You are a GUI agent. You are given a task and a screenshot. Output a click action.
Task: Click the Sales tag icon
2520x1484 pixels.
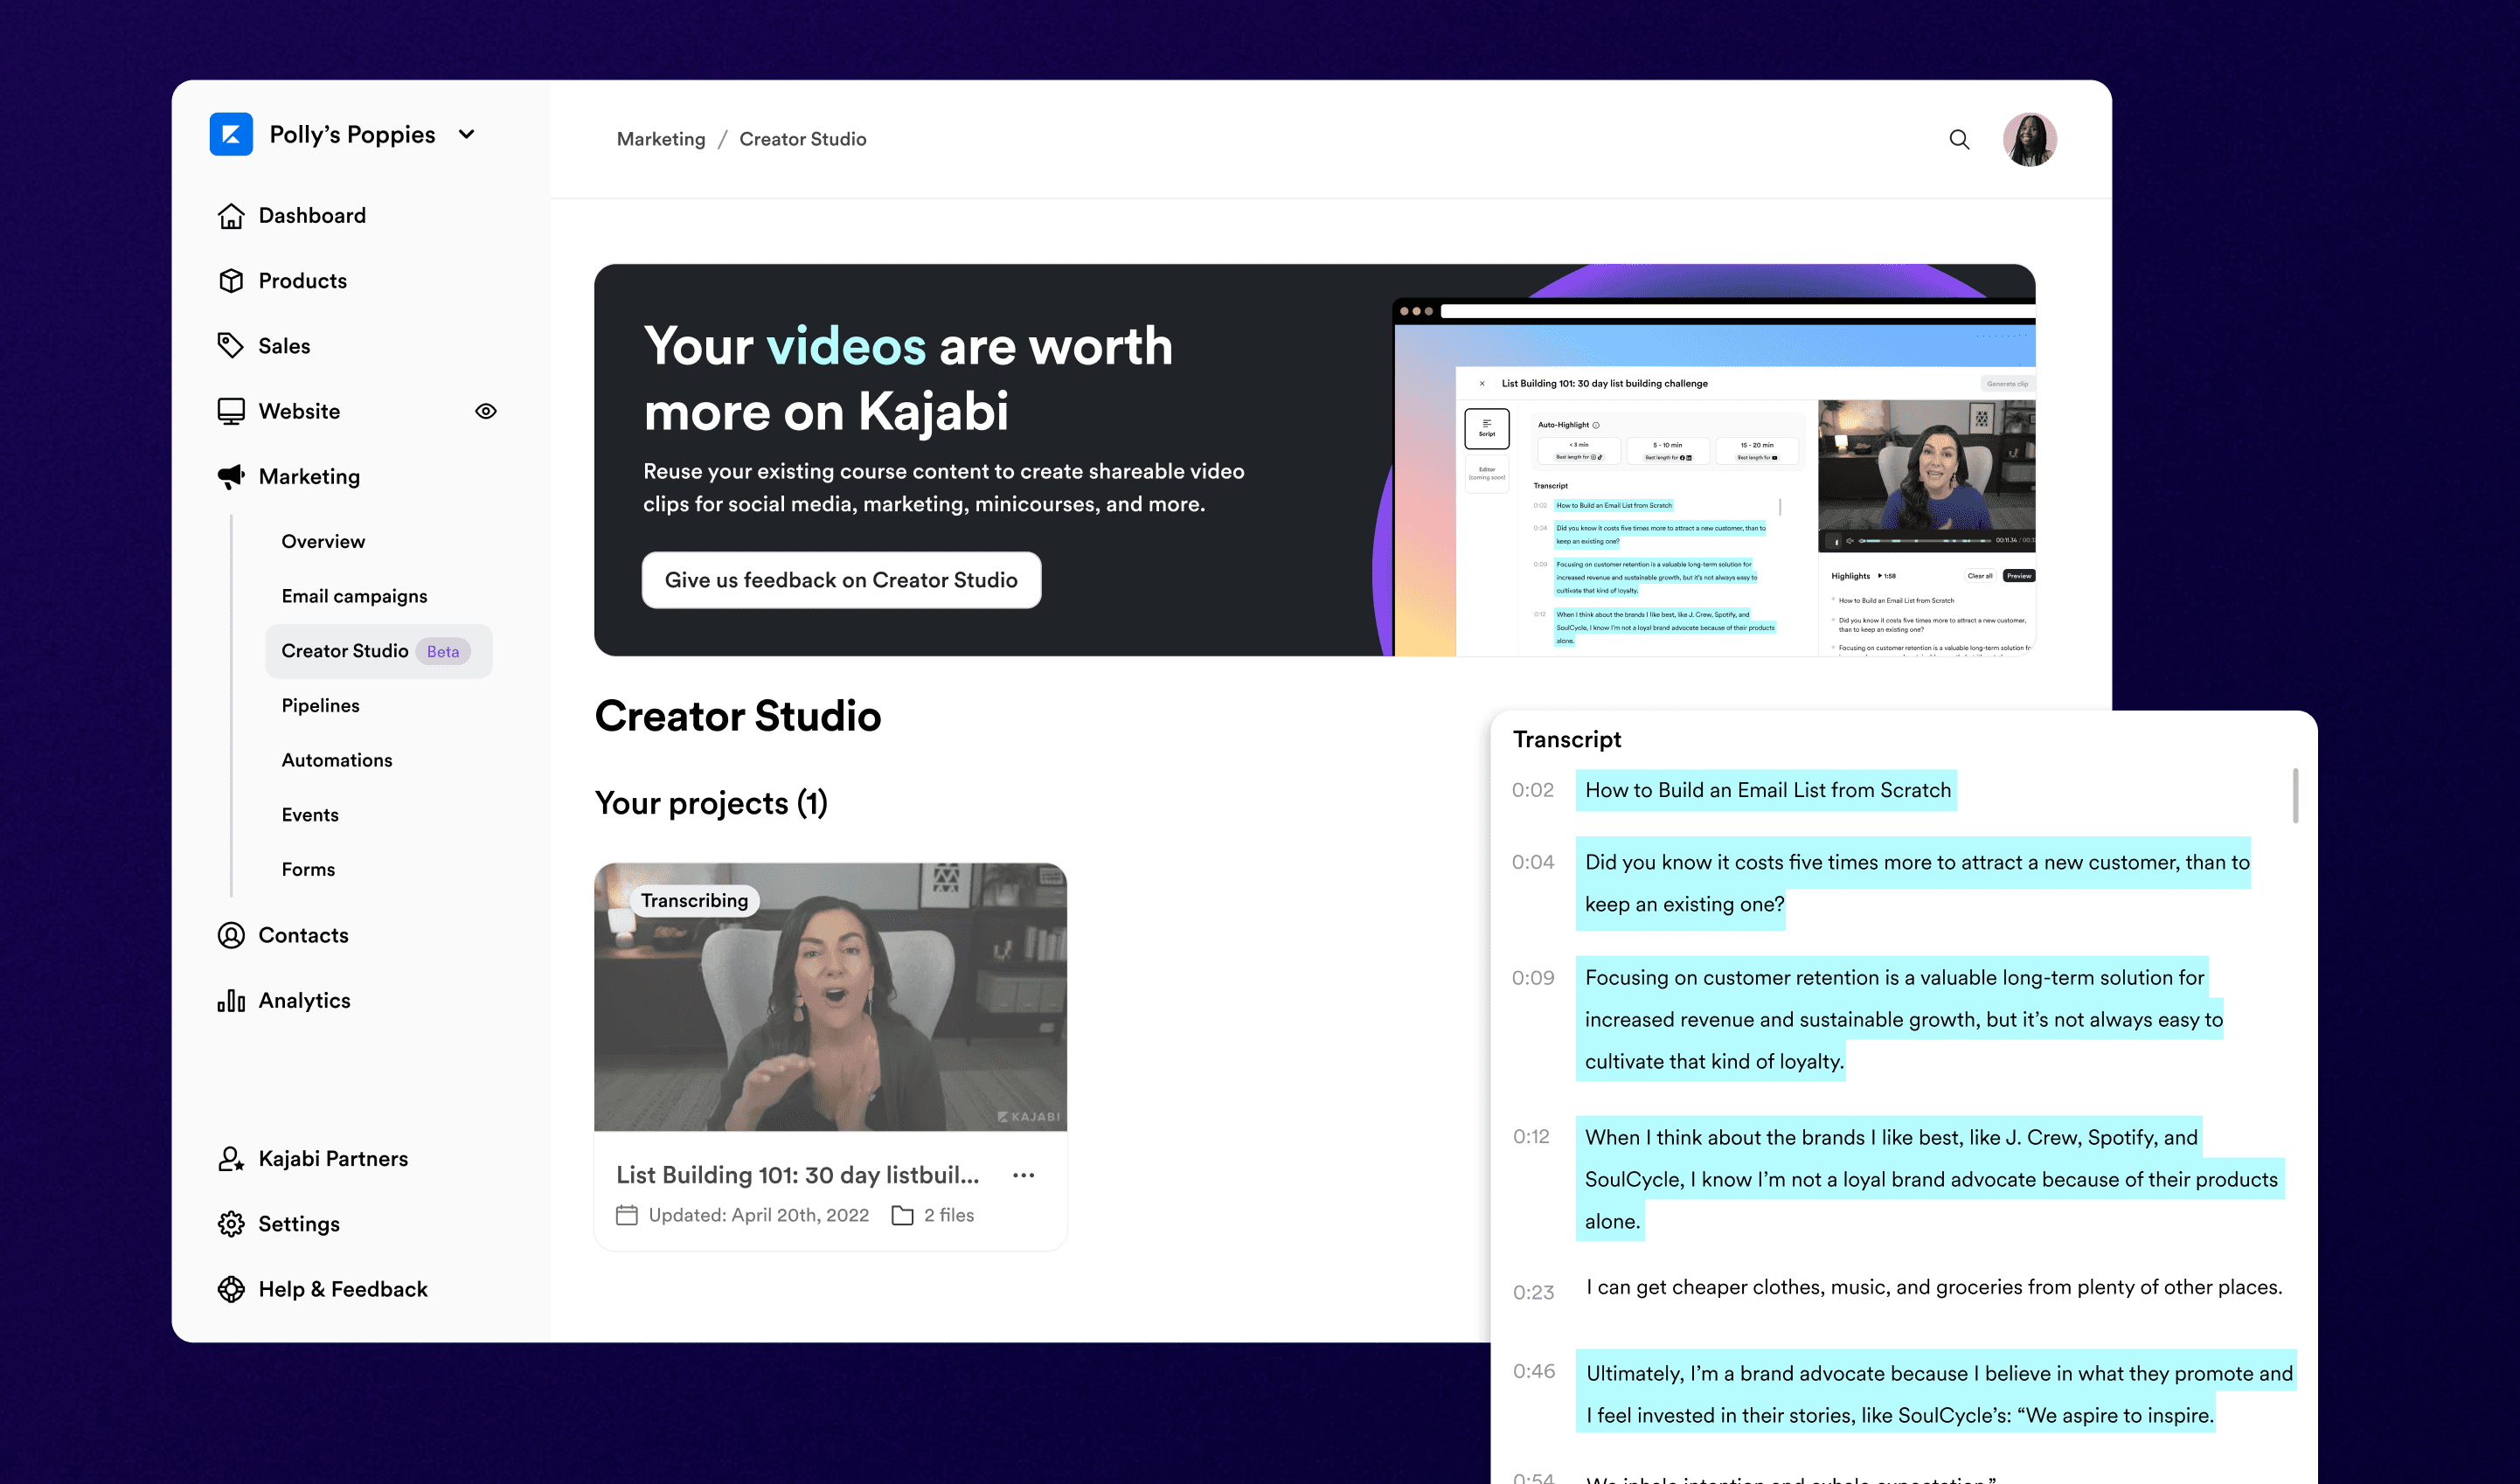point(231,346)
